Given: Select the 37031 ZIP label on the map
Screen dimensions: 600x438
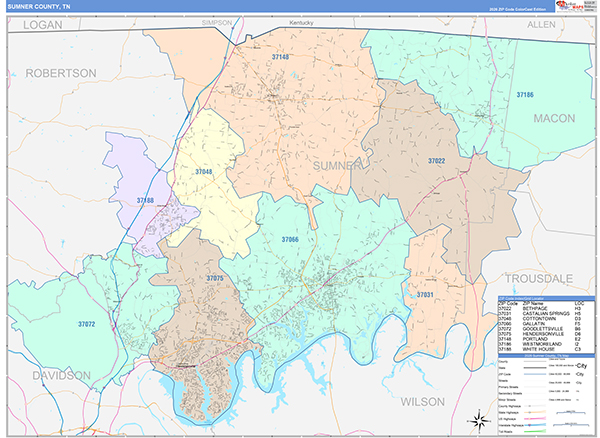Looking at the screenshot, I should pyautogui.click(x=425, y=295).
